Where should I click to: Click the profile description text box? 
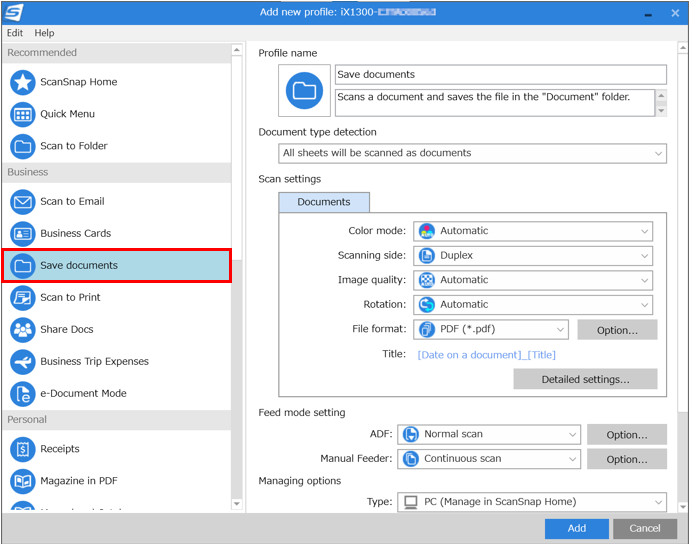(495, 103)
